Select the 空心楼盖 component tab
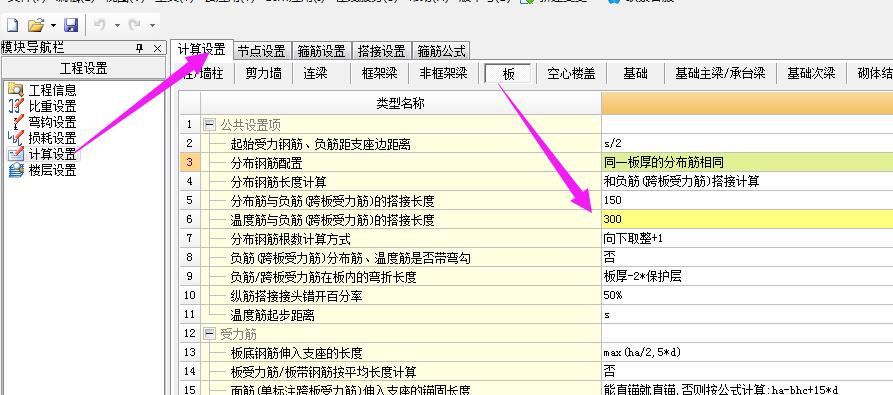Image resolution: width=893 pixels, height=395 pixels. pos(571,73)
